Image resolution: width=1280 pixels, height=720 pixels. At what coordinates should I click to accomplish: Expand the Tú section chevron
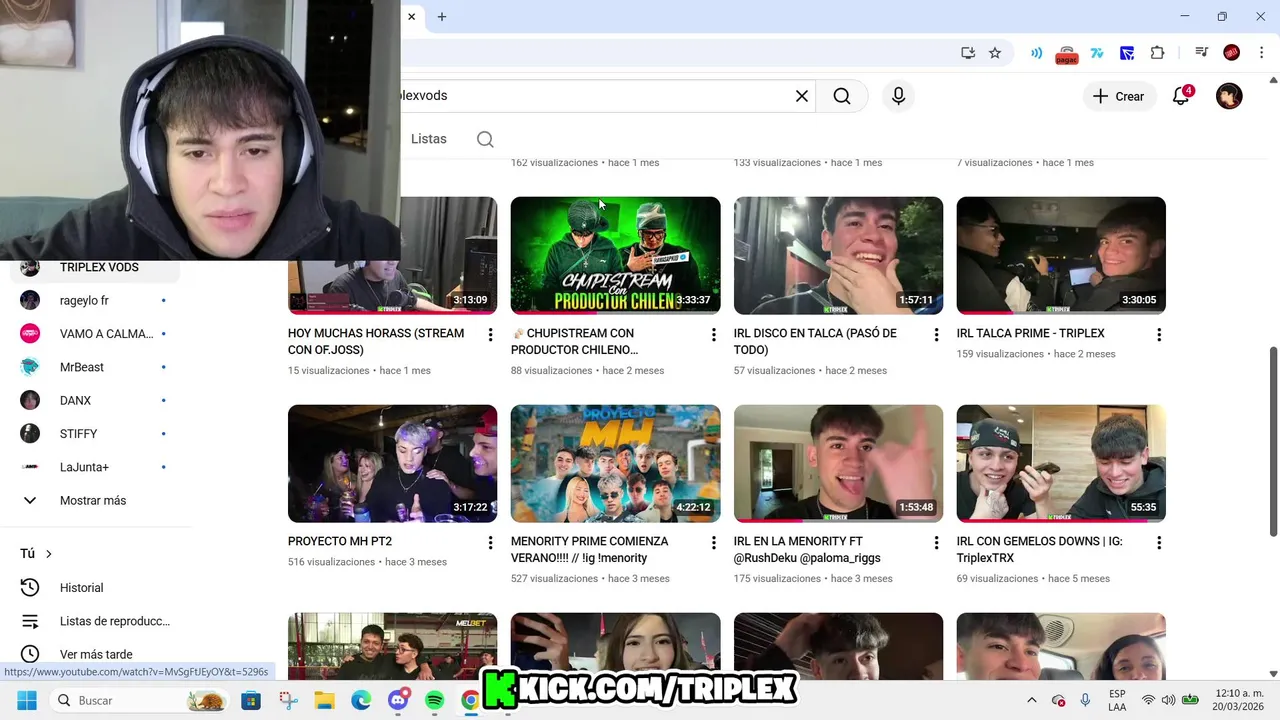[x=48, y=554]
